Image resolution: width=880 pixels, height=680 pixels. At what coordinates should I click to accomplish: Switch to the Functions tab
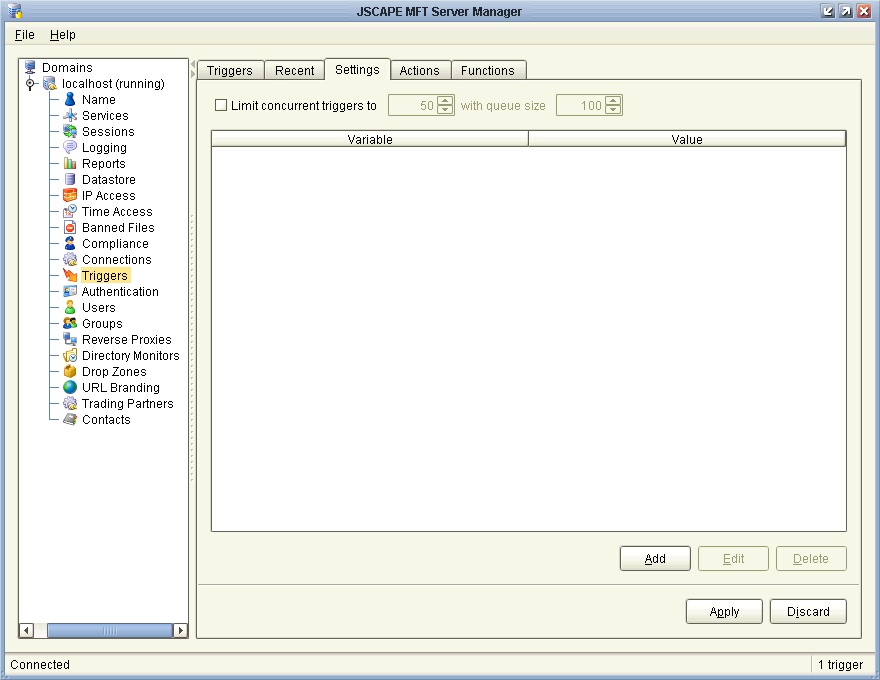488,70
